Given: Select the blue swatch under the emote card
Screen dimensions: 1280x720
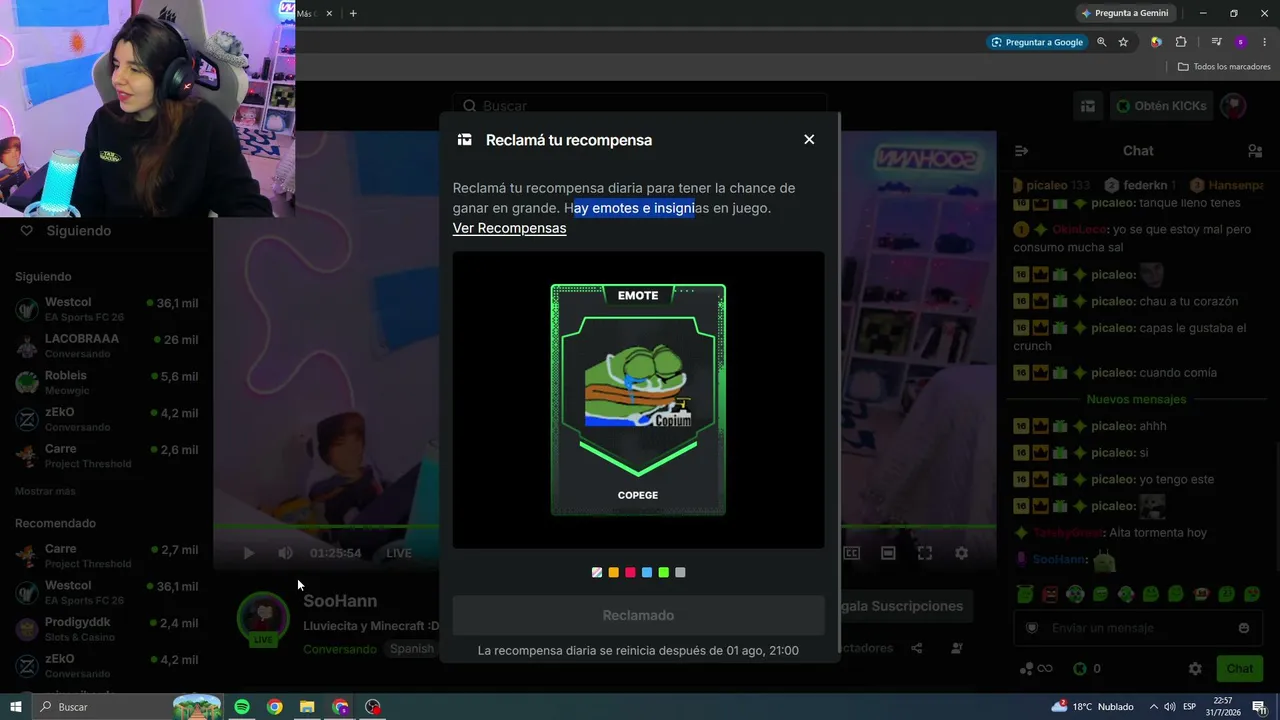Looking at the screenshot, I should (647, 573).
